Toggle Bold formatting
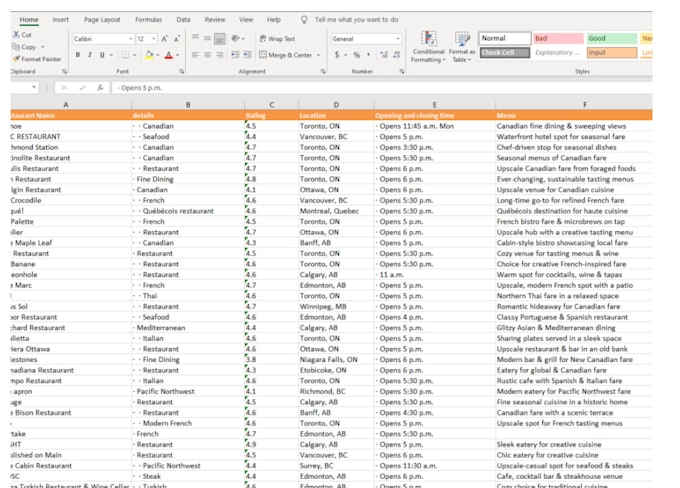Viewport: 680px width, 488px height. [78, 55]
